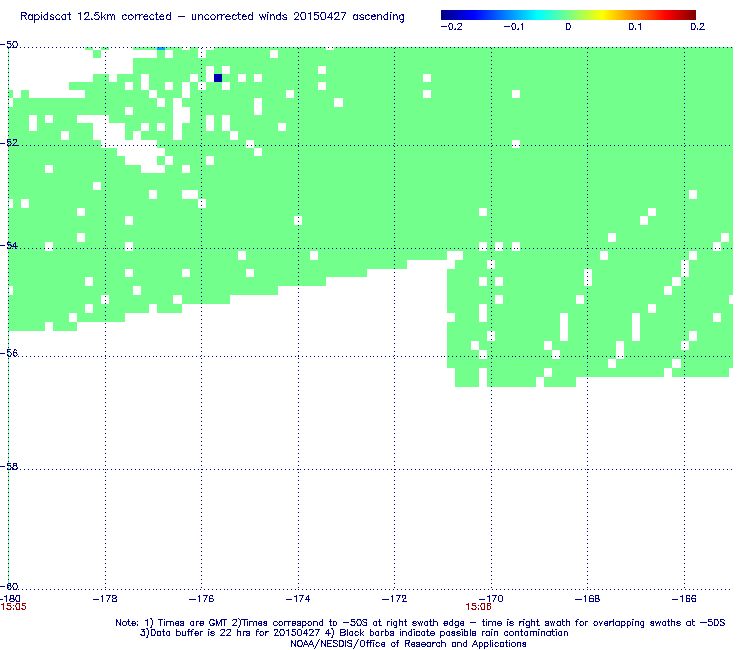Click the colorbar label '0.2'
The height and width of the screenshot is (650, 740).
[x=698, y=26]
